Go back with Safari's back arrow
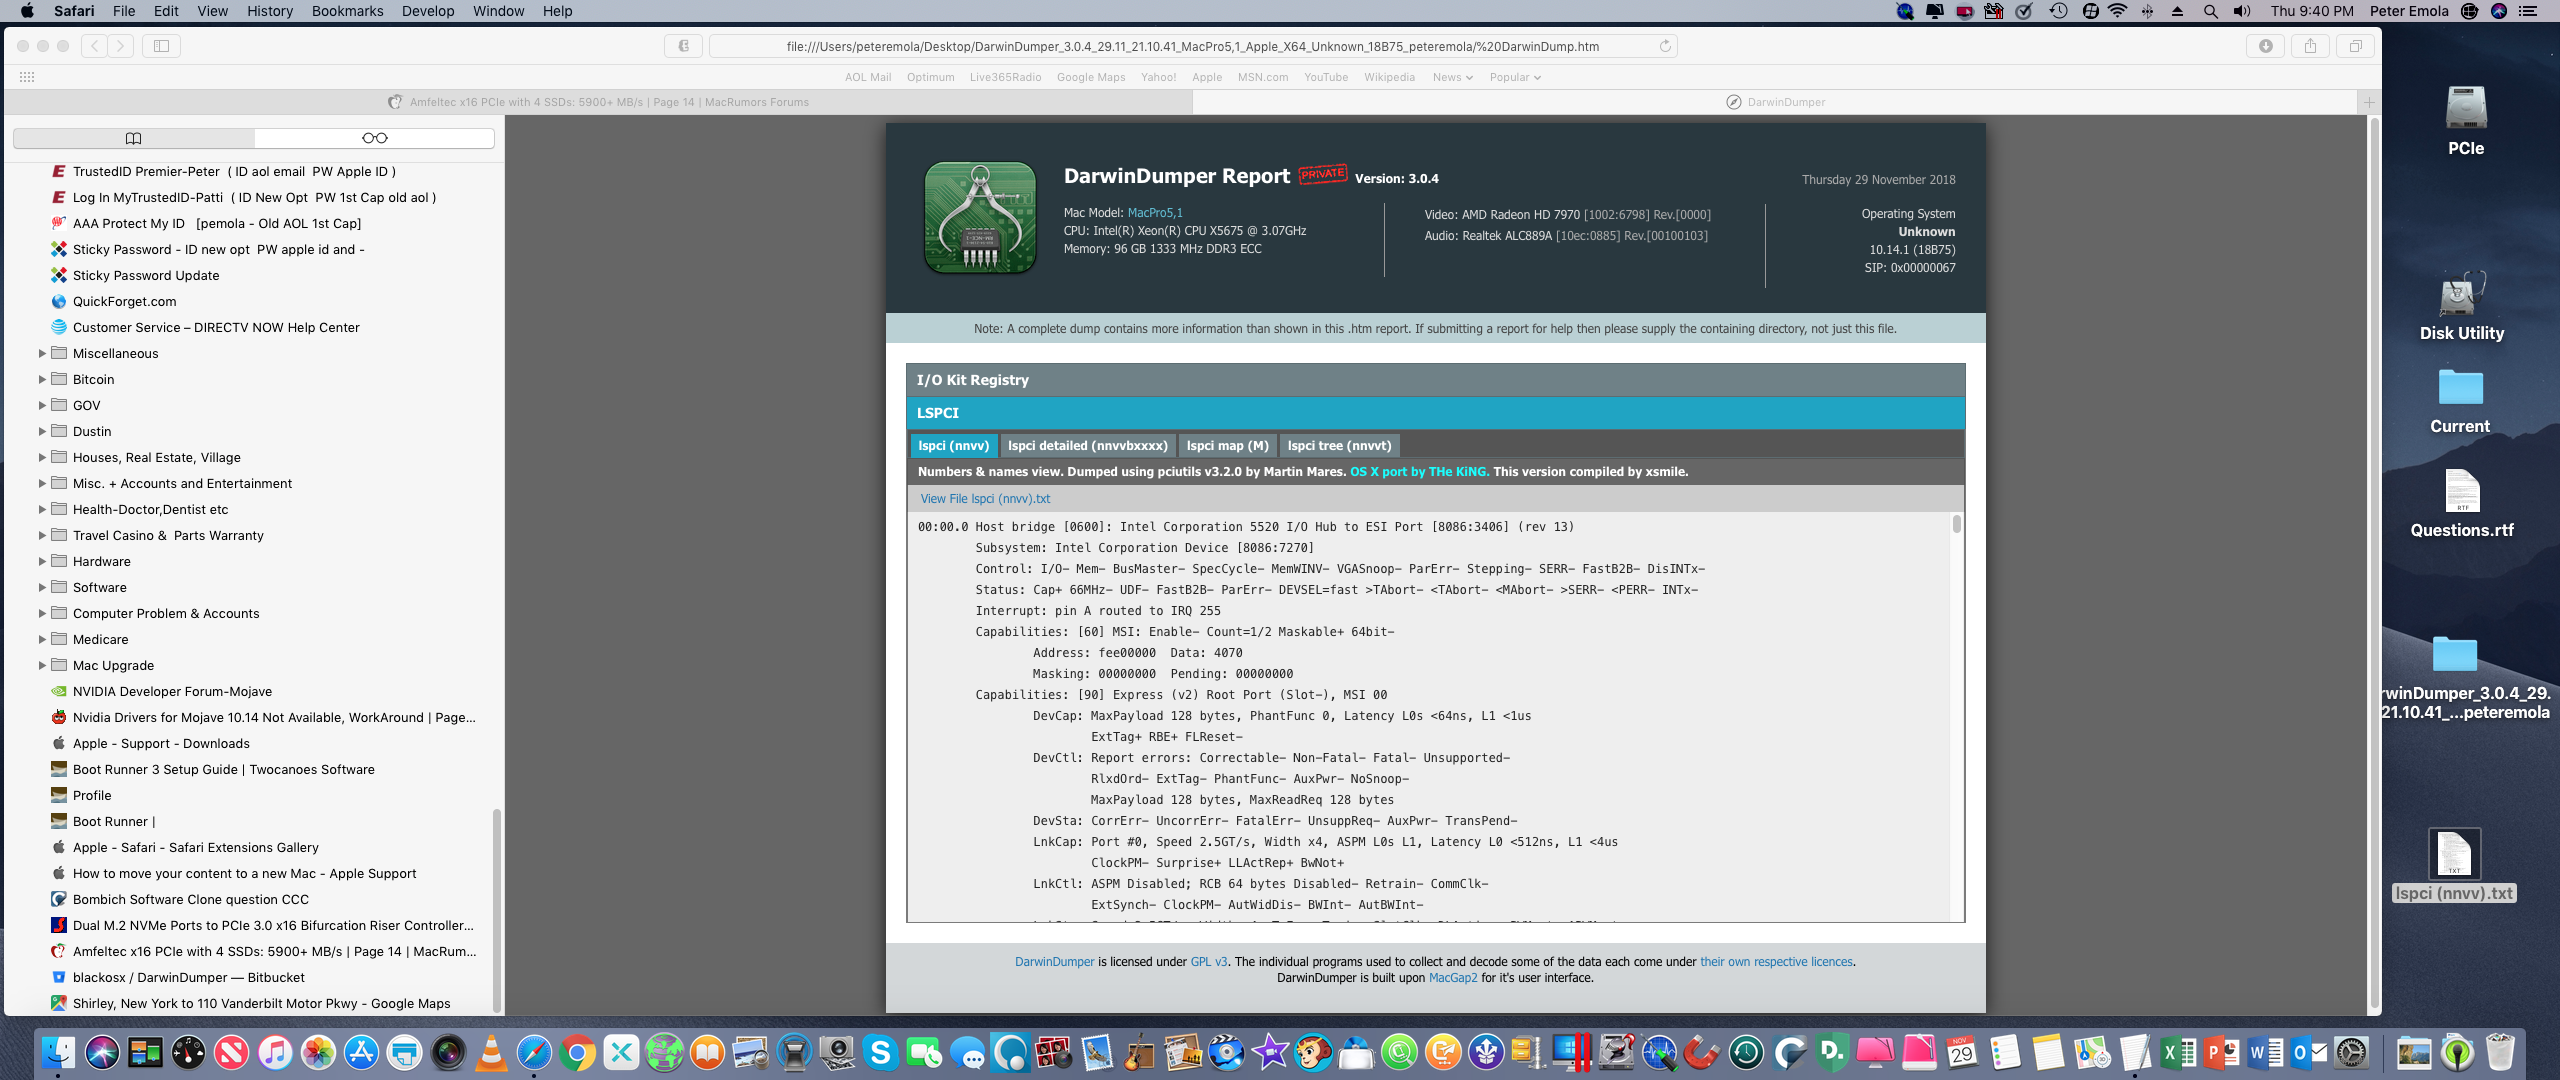The width and height of the screenshot is (2560, 1080). click(94, 46)
